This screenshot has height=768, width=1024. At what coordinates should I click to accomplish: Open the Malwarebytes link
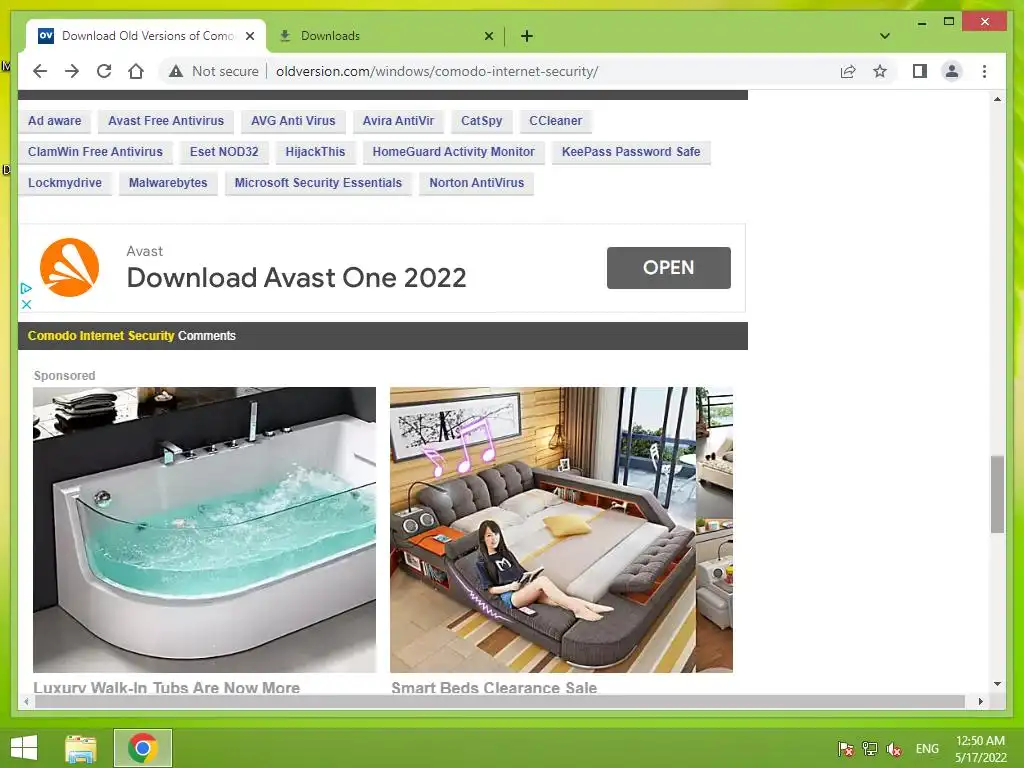[168, 183]
